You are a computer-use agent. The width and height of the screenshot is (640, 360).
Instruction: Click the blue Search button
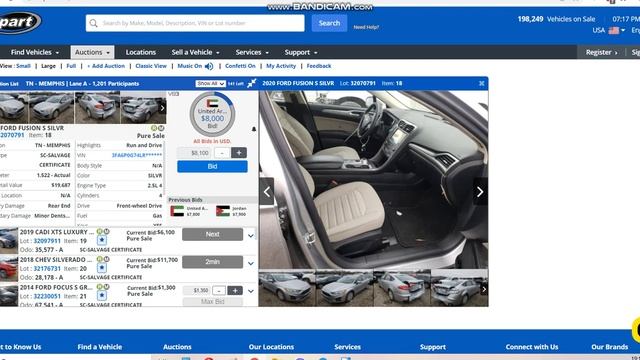[x=329, y=23]
